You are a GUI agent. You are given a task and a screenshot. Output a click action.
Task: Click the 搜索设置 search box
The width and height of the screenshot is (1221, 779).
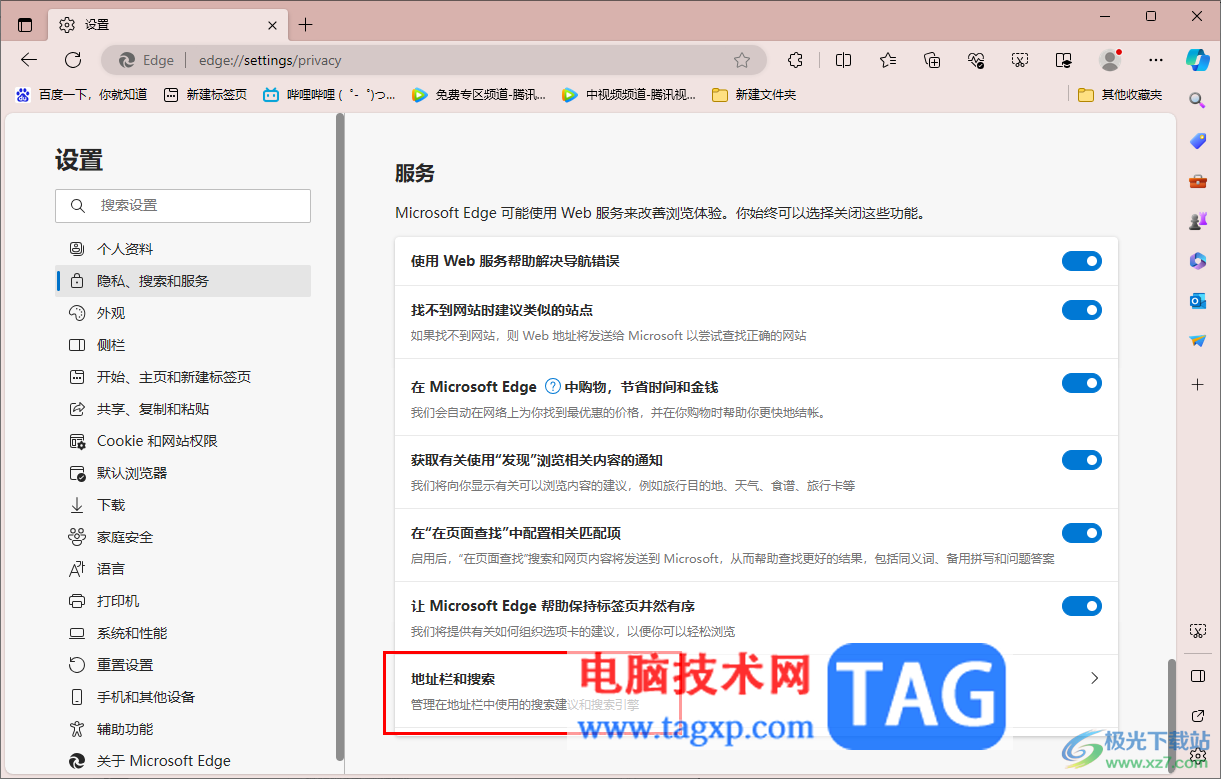[x=183, y=205]
